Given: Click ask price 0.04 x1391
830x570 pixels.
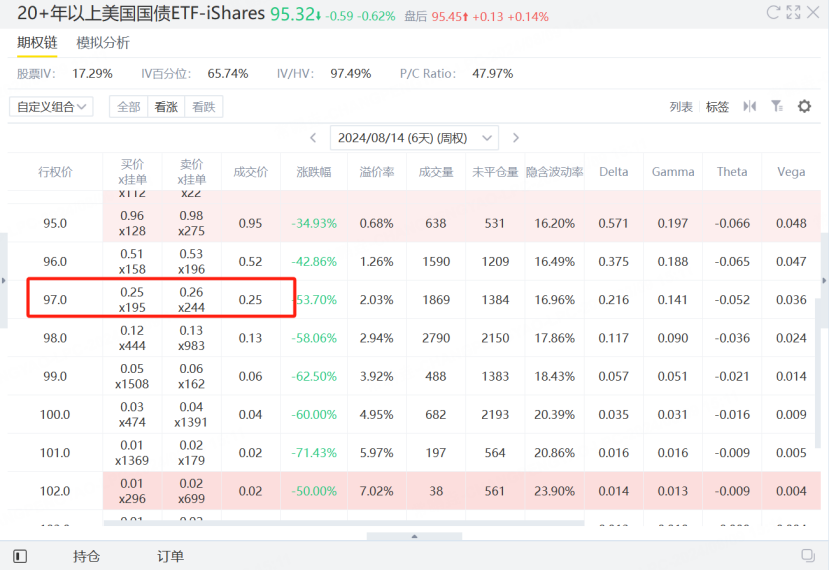Looking at the screenshot, I should tap(192, 414).
